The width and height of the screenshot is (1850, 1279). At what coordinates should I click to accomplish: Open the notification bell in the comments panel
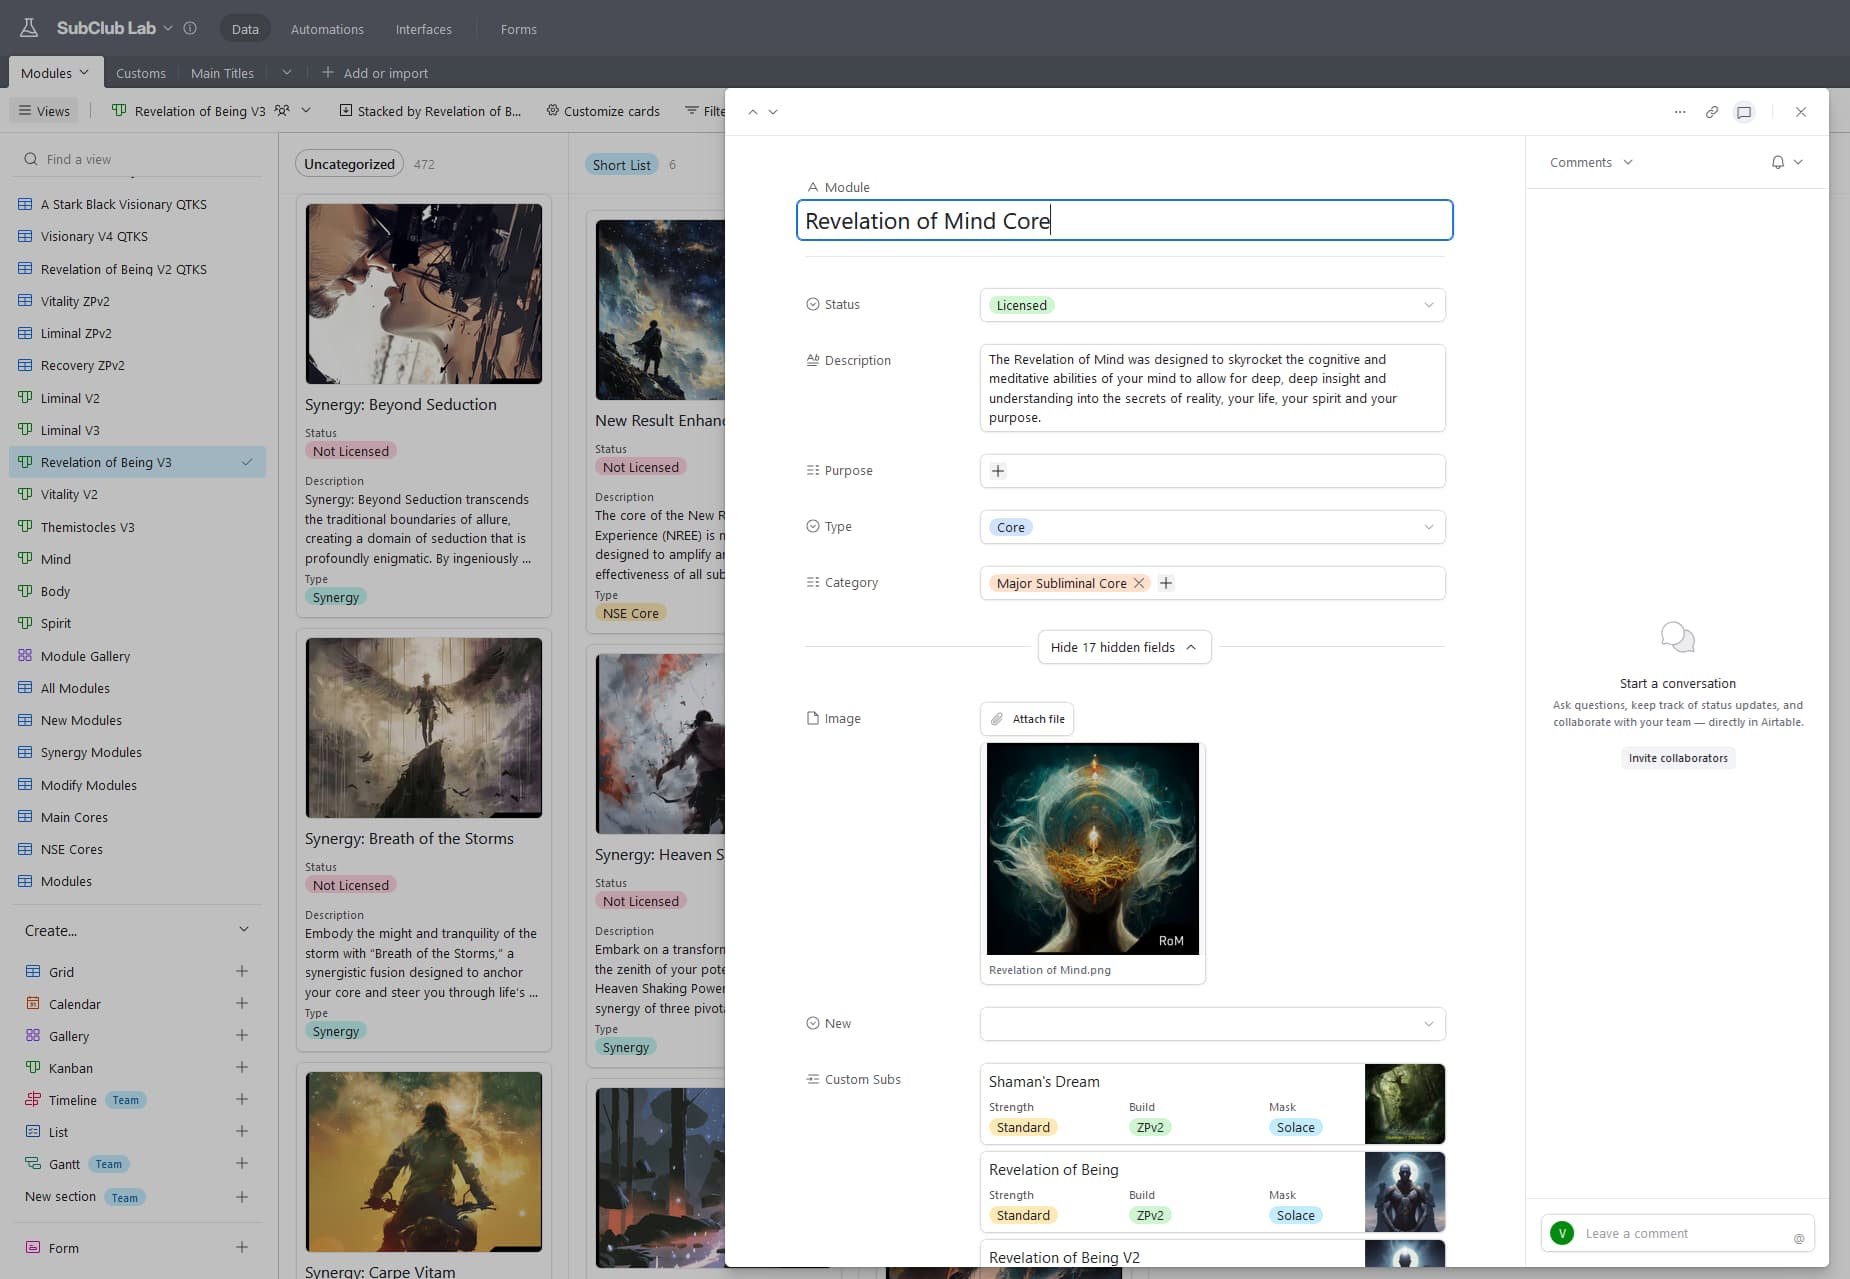point(1778,162)
